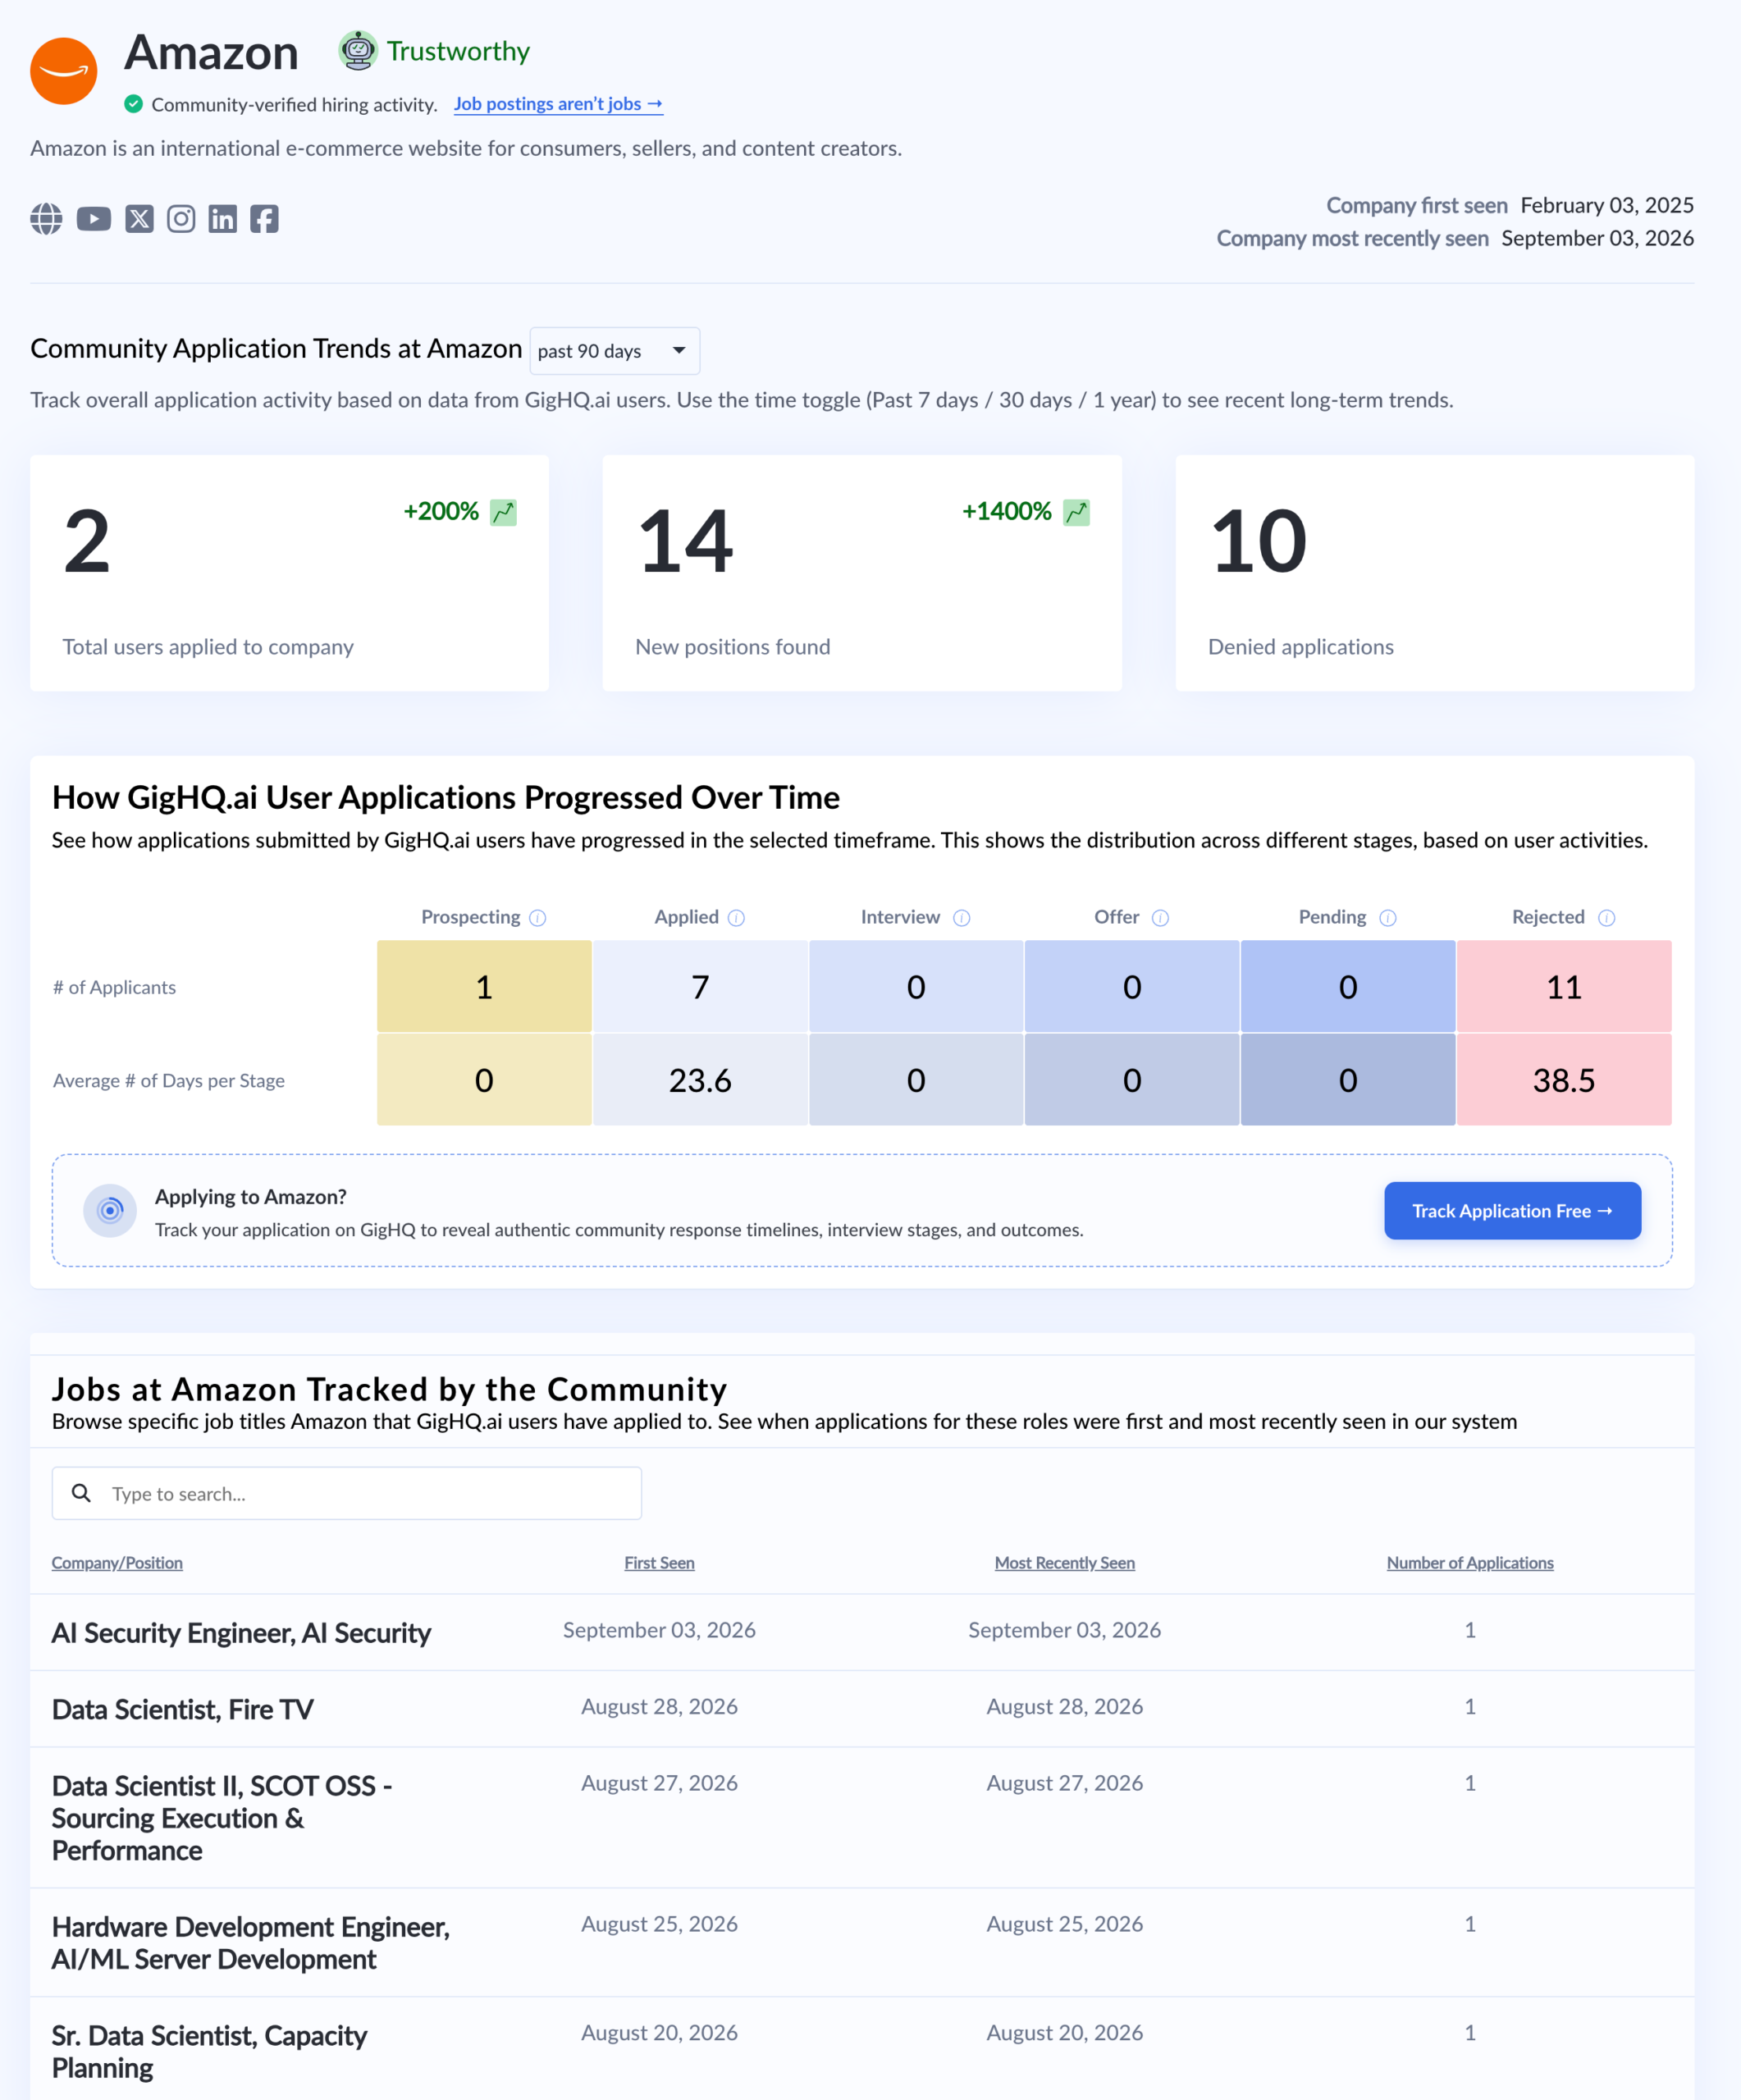Open Hardware Development Engineer job row
The width and height of the screenshot is (1741, 2100).
862,1942
